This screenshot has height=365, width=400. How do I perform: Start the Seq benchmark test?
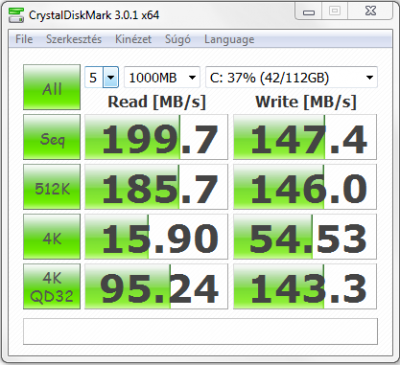52,137
